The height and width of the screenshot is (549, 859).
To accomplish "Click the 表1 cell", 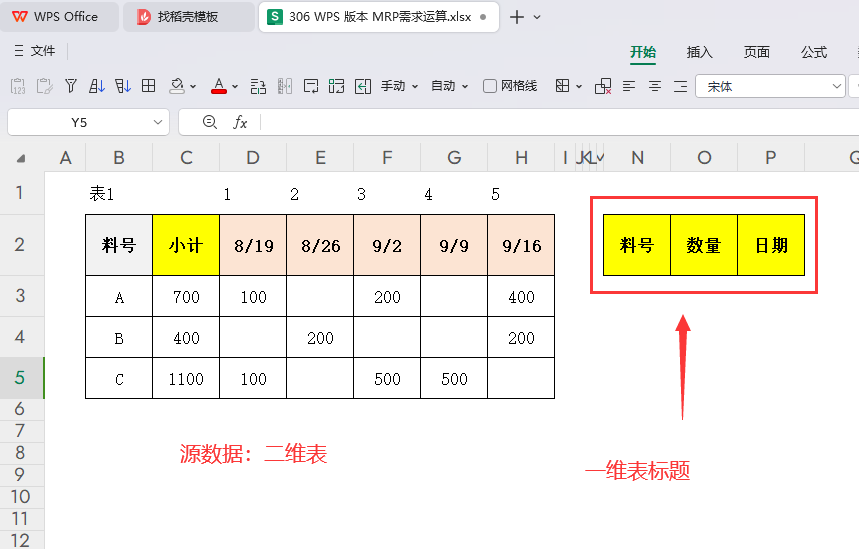I will point(119,193).
